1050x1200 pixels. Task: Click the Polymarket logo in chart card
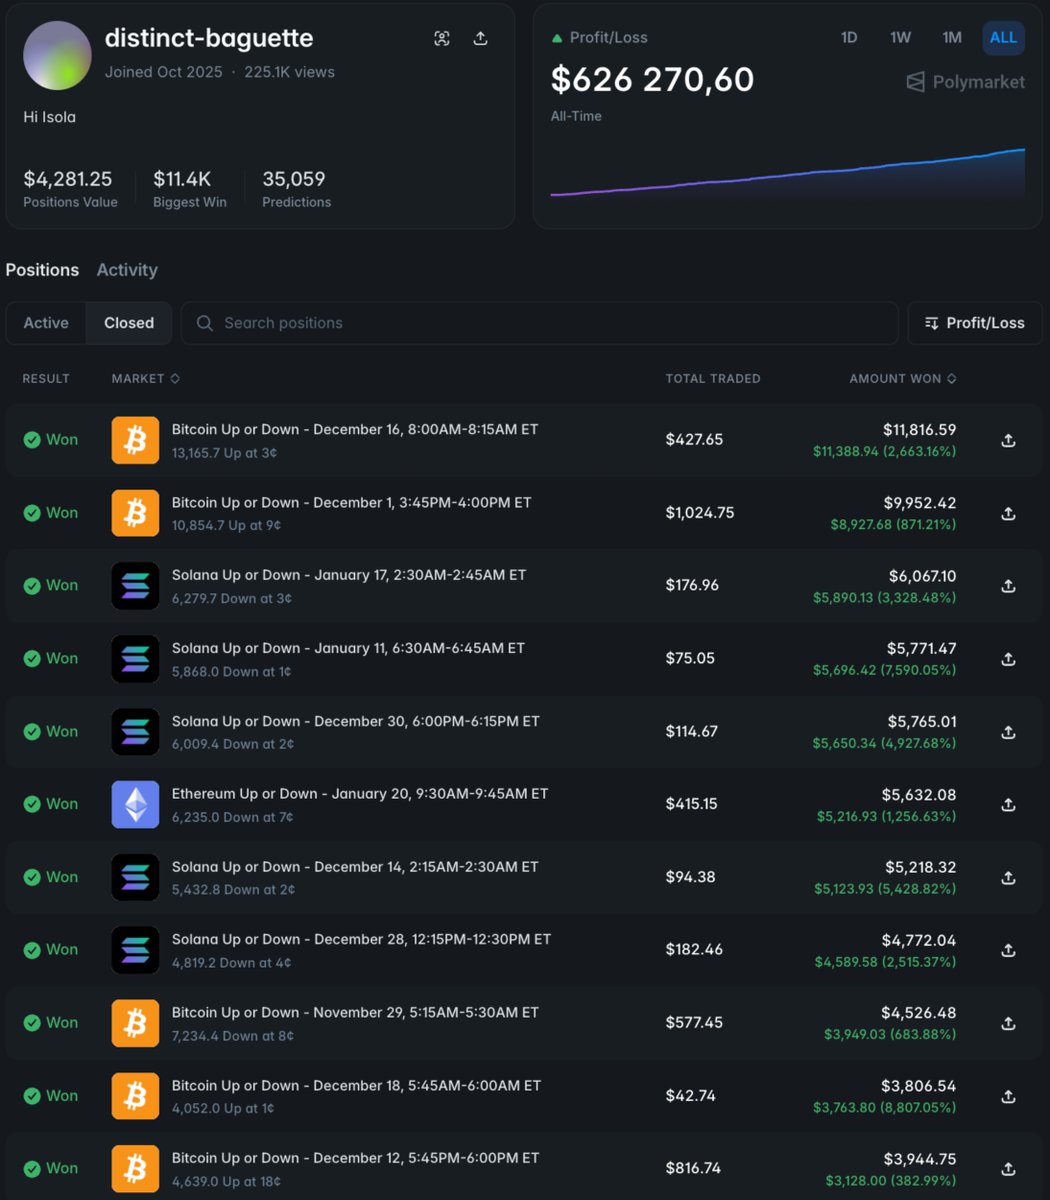click(x=965, y=82)
